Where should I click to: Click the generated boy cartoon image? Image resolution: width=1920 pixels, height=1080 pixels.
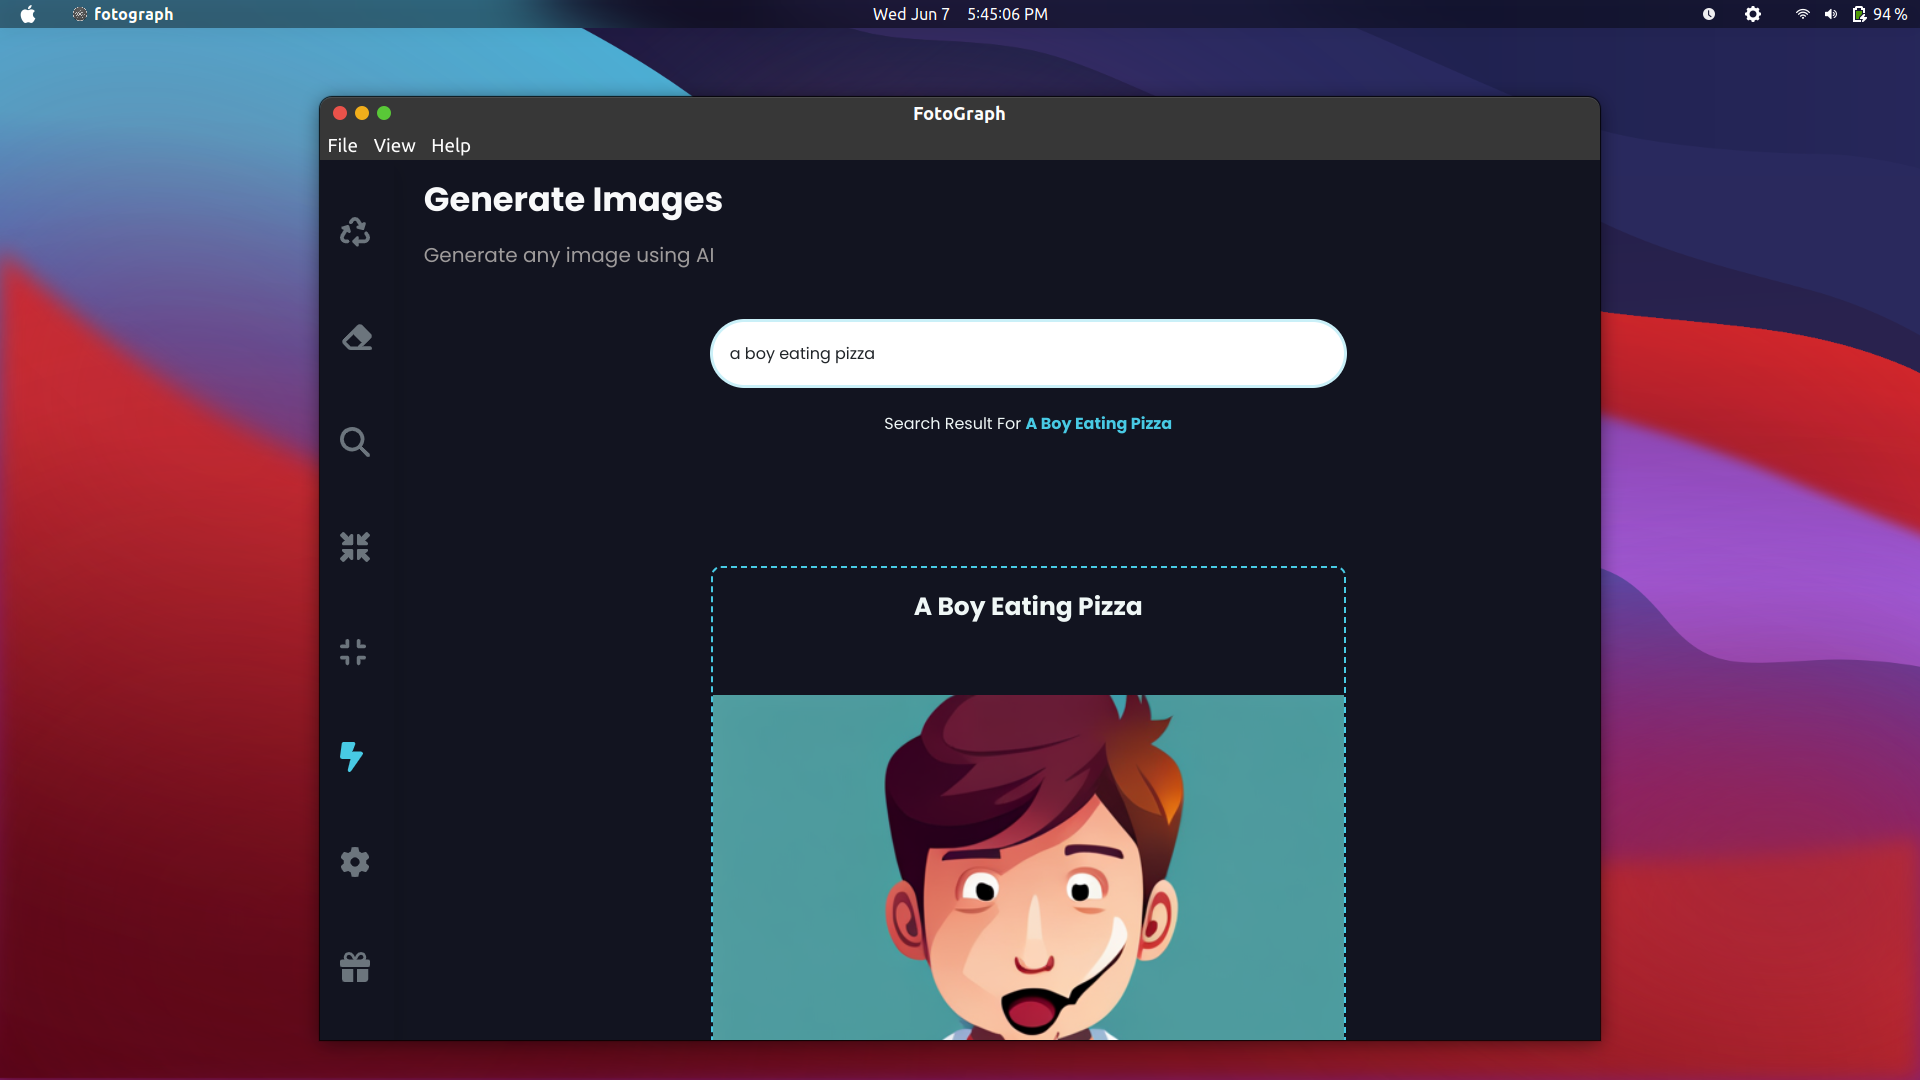(x=1028, y=867)
